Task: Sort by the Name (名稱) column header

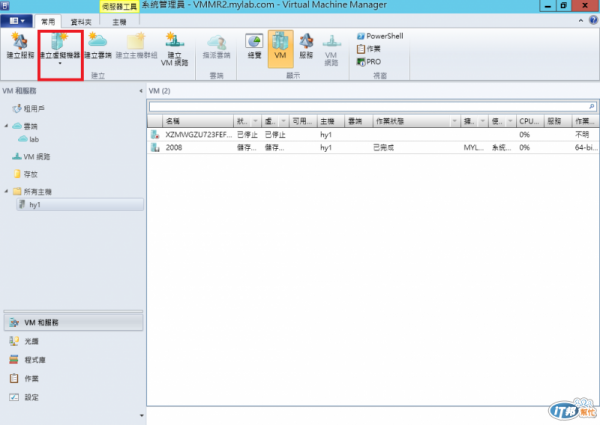Action: [198, 121]
